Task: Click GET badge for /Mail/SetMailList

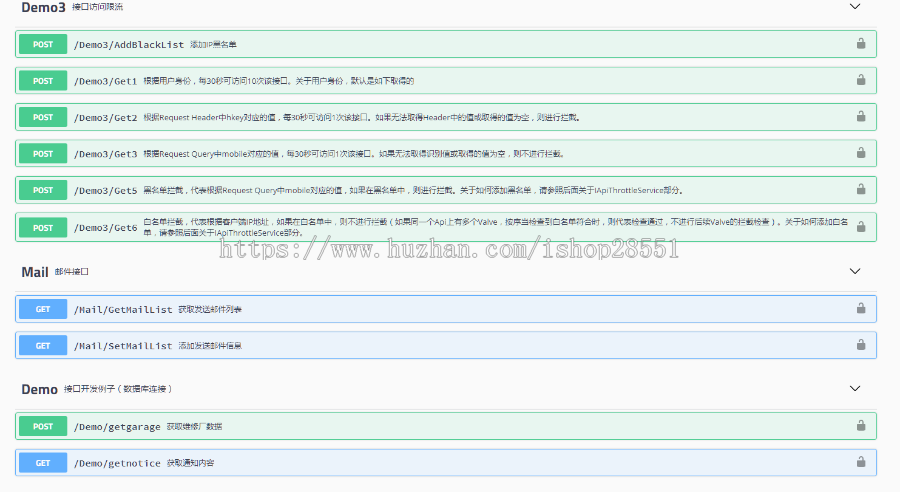Action: click(x=43, y=346)
